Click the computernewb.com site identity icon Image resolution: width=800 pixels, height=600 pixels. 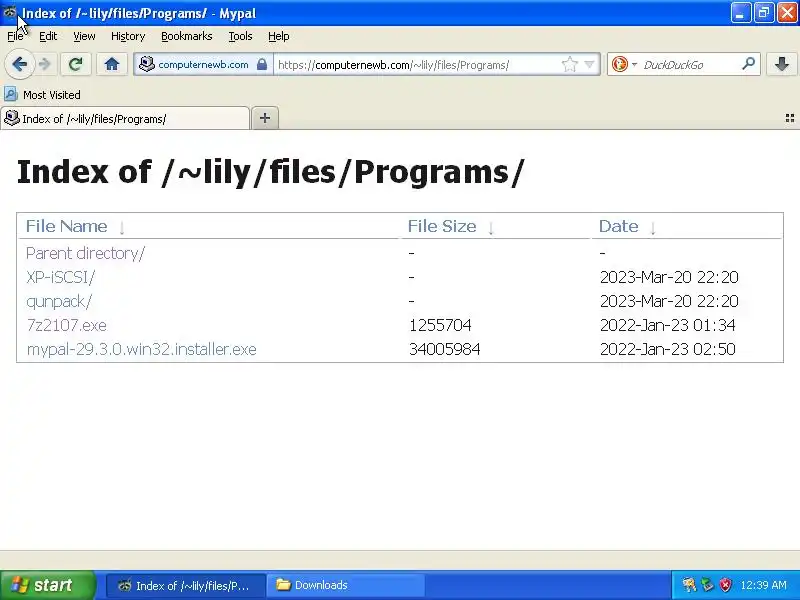tap(146, 64)
